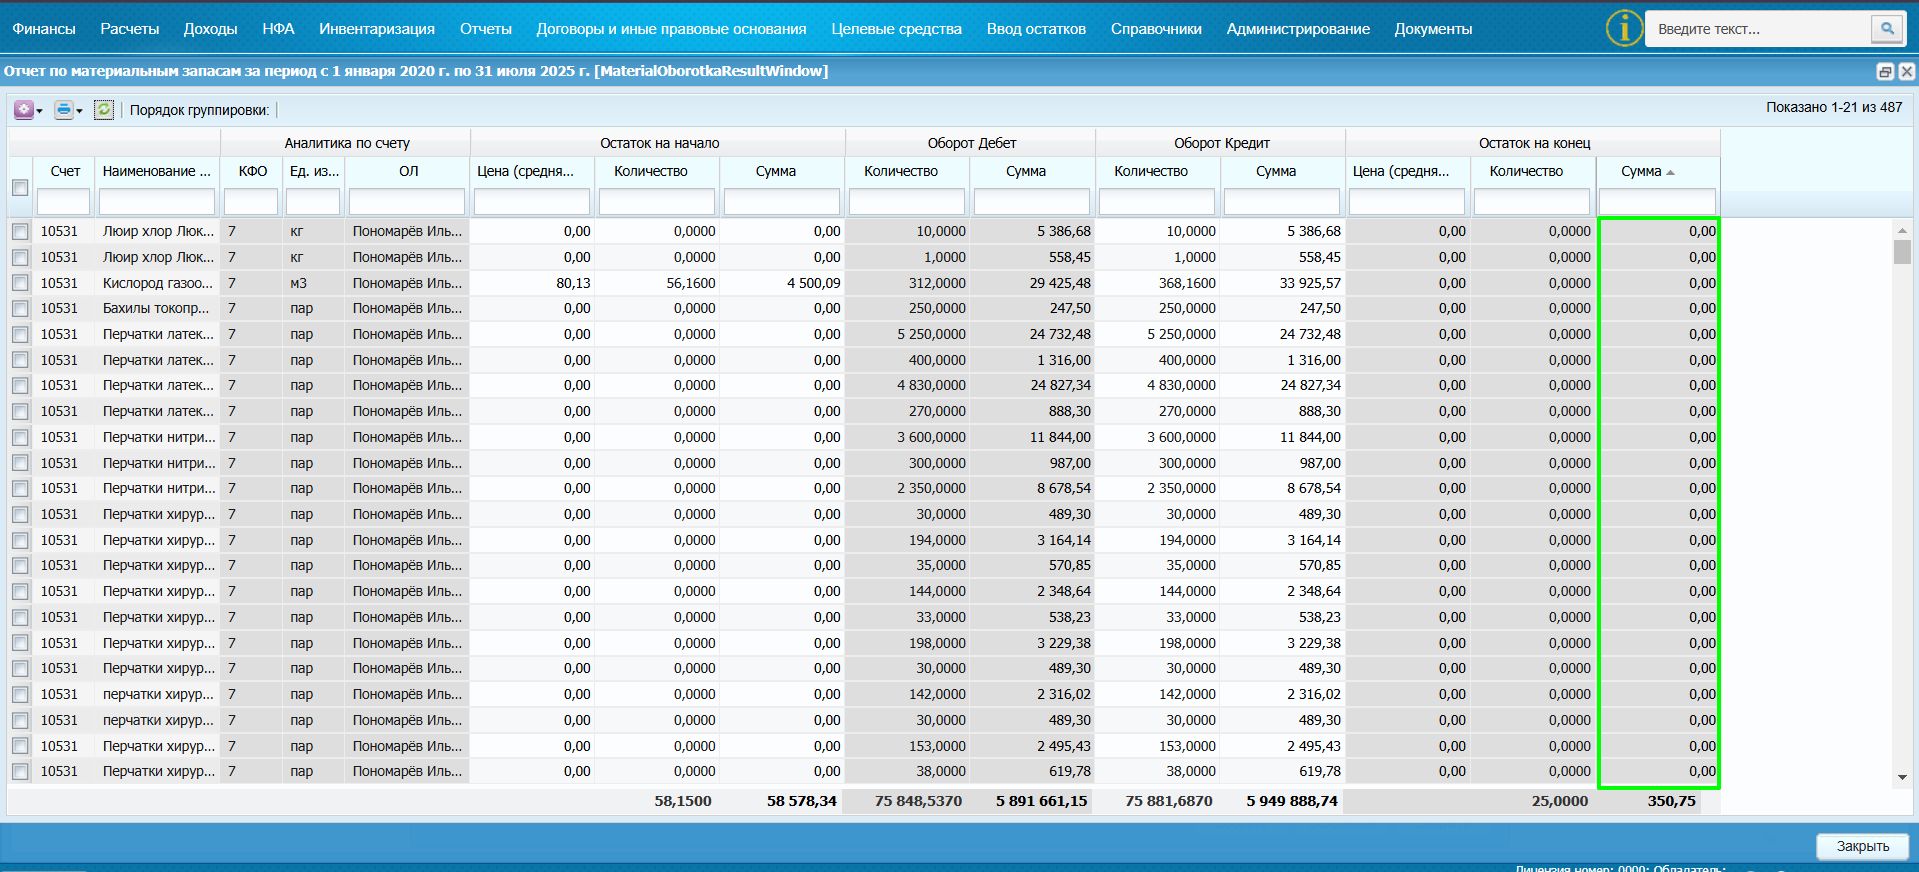Viewport: 1919px width, 872px height.
Task: Click the Наименование column header
Action: pyautogui.click(x=157, y=171)
